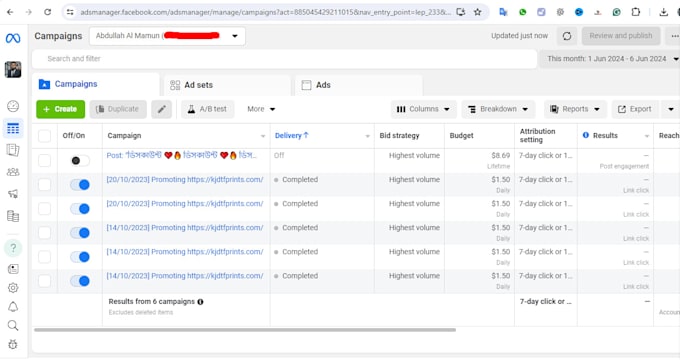Open the Results column header dropdown arrow
680x360 pixels.
coord(647,136)
